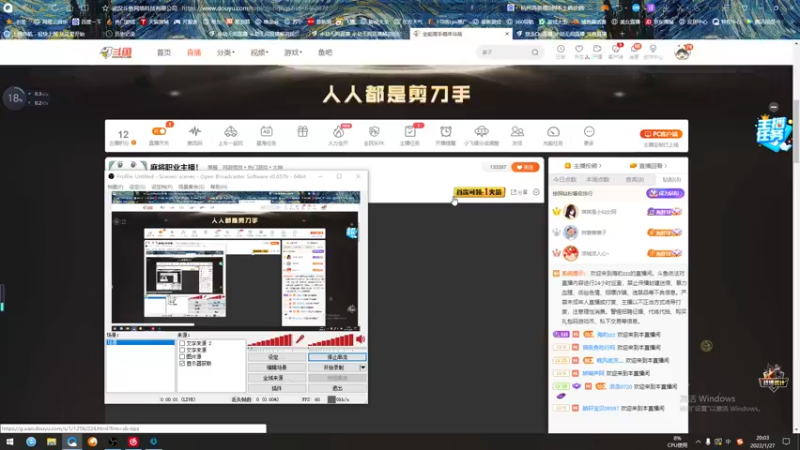Mute the microphone icon in OBS

click(300, 339)
